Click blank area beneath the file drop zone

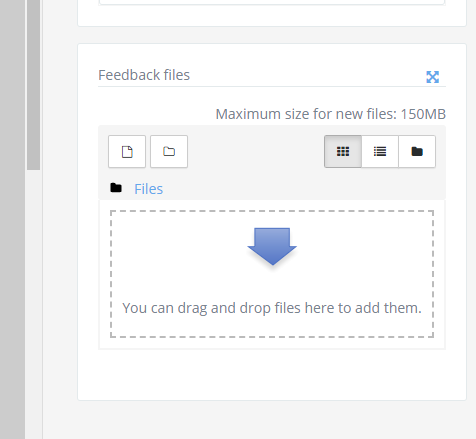272,373
